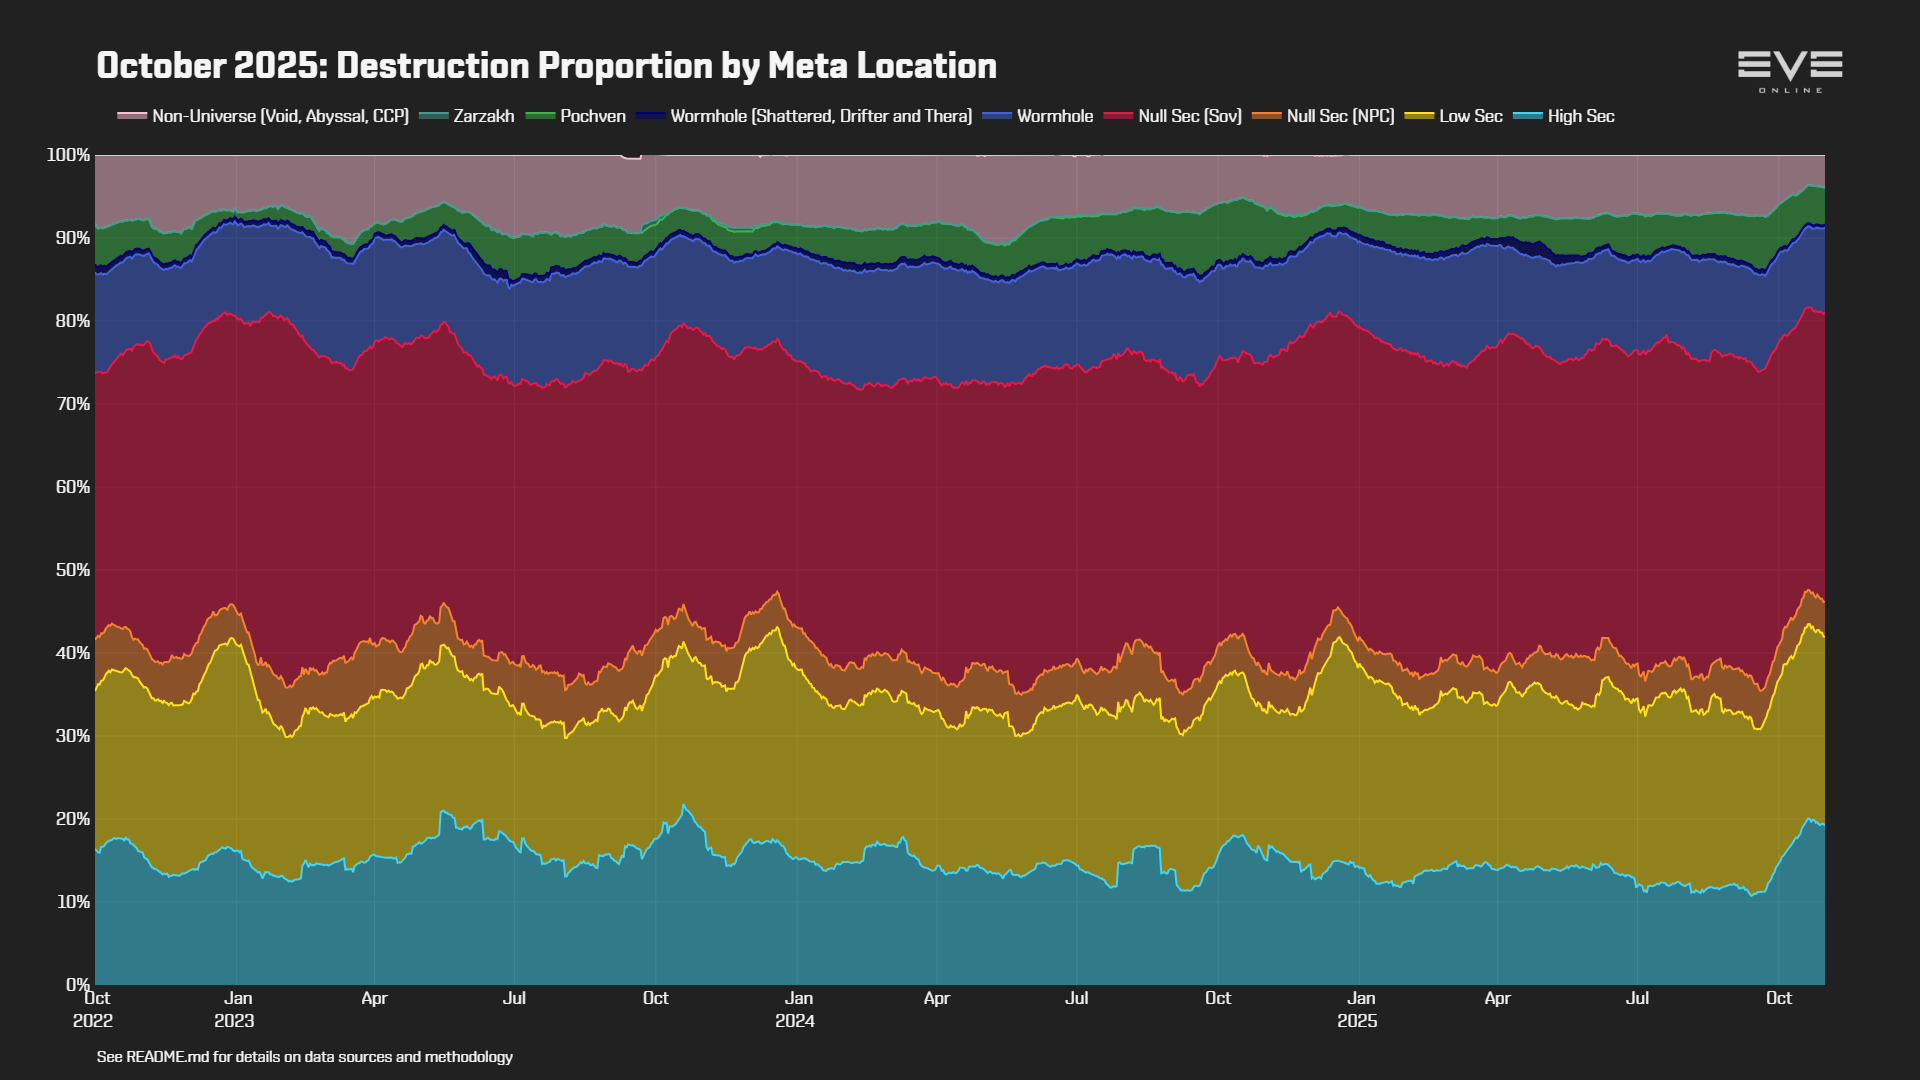Toggle the Low Sec legend entry
This screenshot has height=1080, width=1920.
pos(1470,116)
